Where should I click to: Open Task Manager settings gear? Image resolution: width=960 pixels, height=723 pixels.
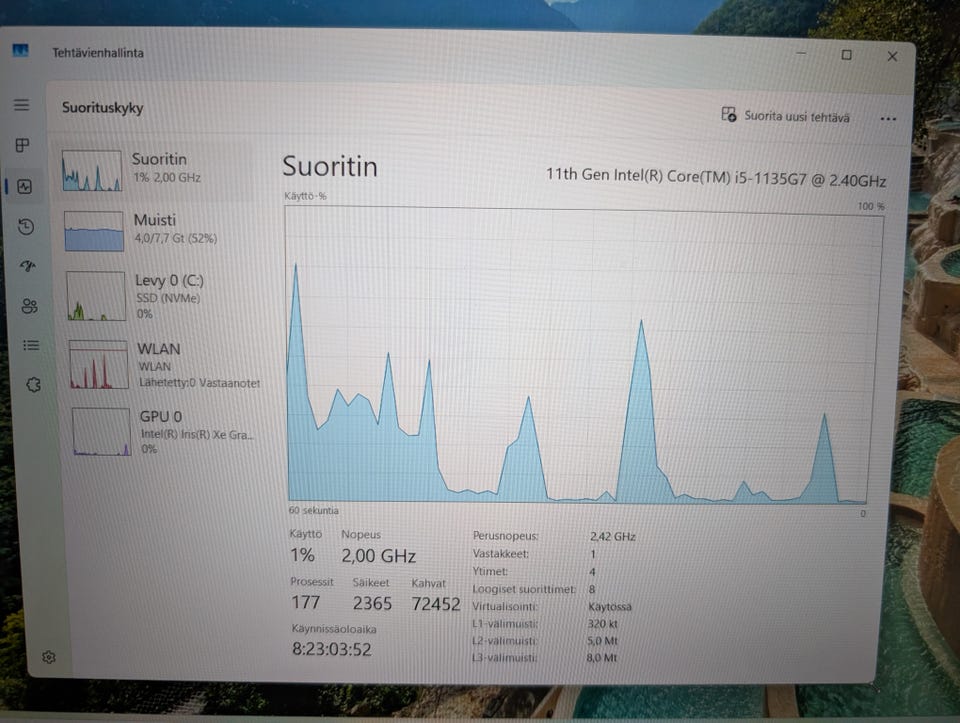(49, 657)
